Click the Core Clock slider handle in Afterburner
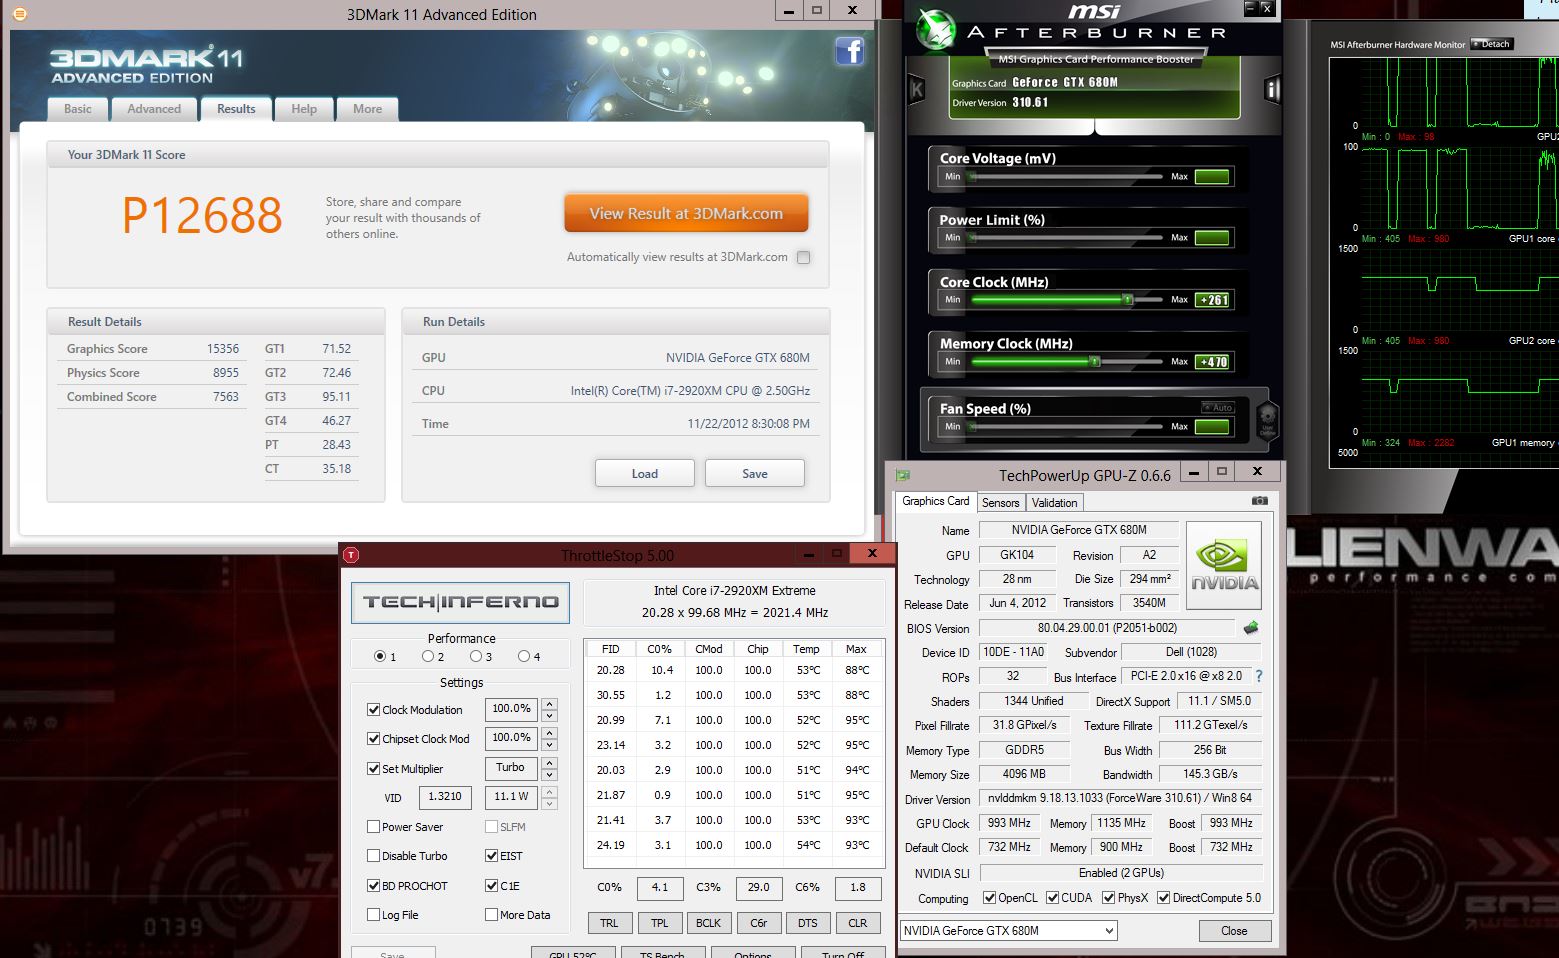 (x=1128, y=299)
